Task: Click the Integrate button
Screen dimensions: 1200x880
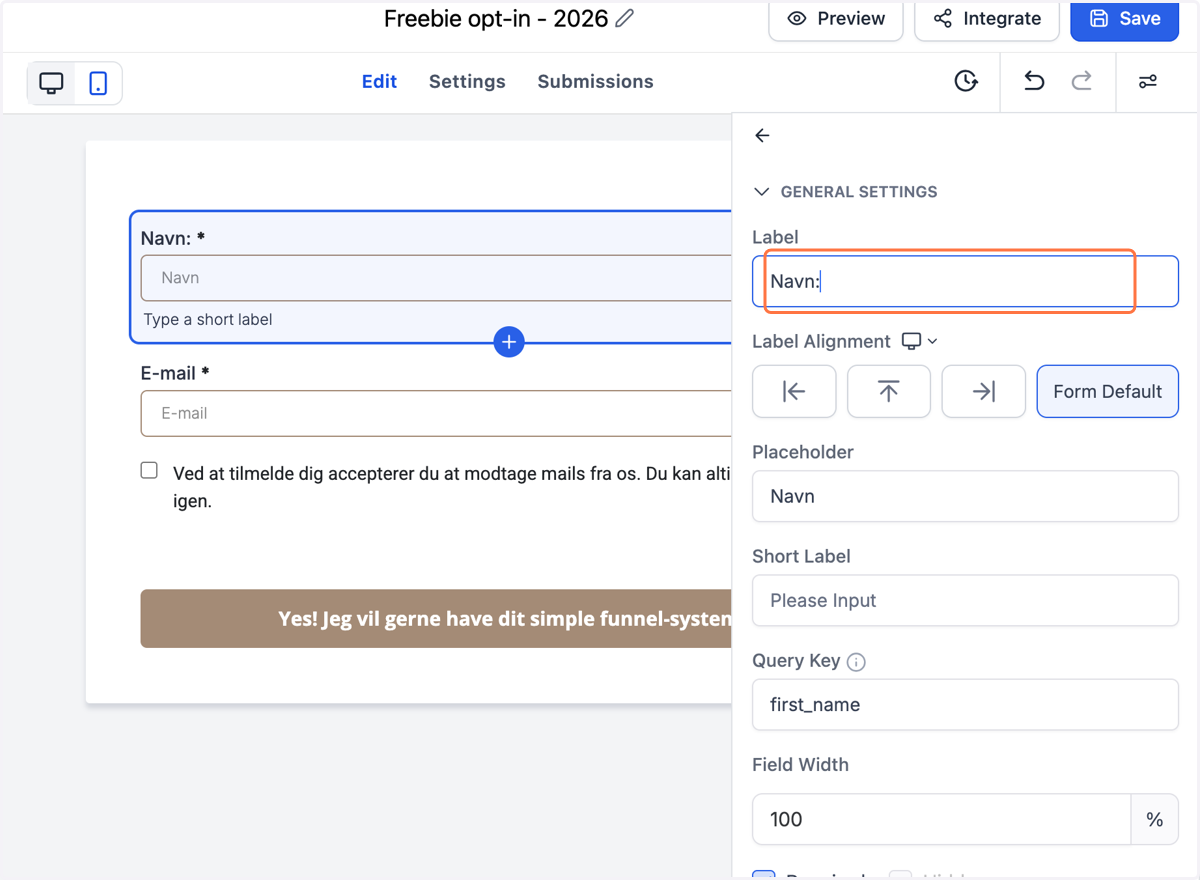Action: [987, 18]
